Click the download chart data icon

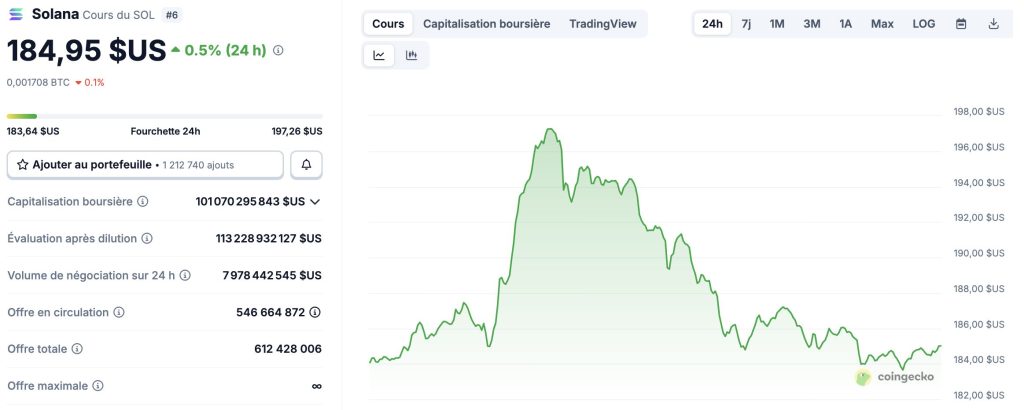tap(993, 24)
